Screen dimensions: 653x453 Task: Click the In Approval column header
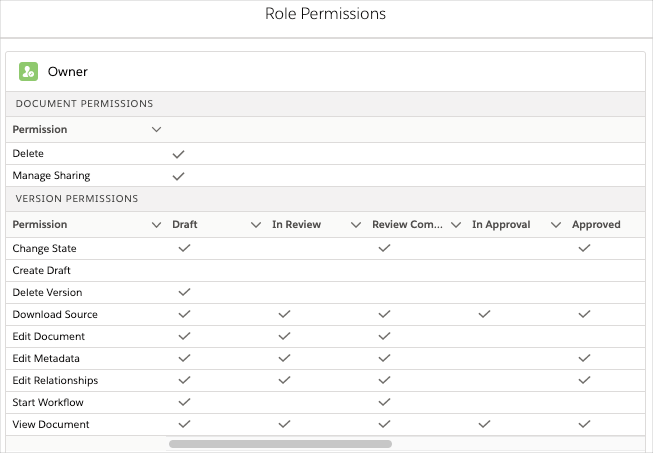coord(501,225)
